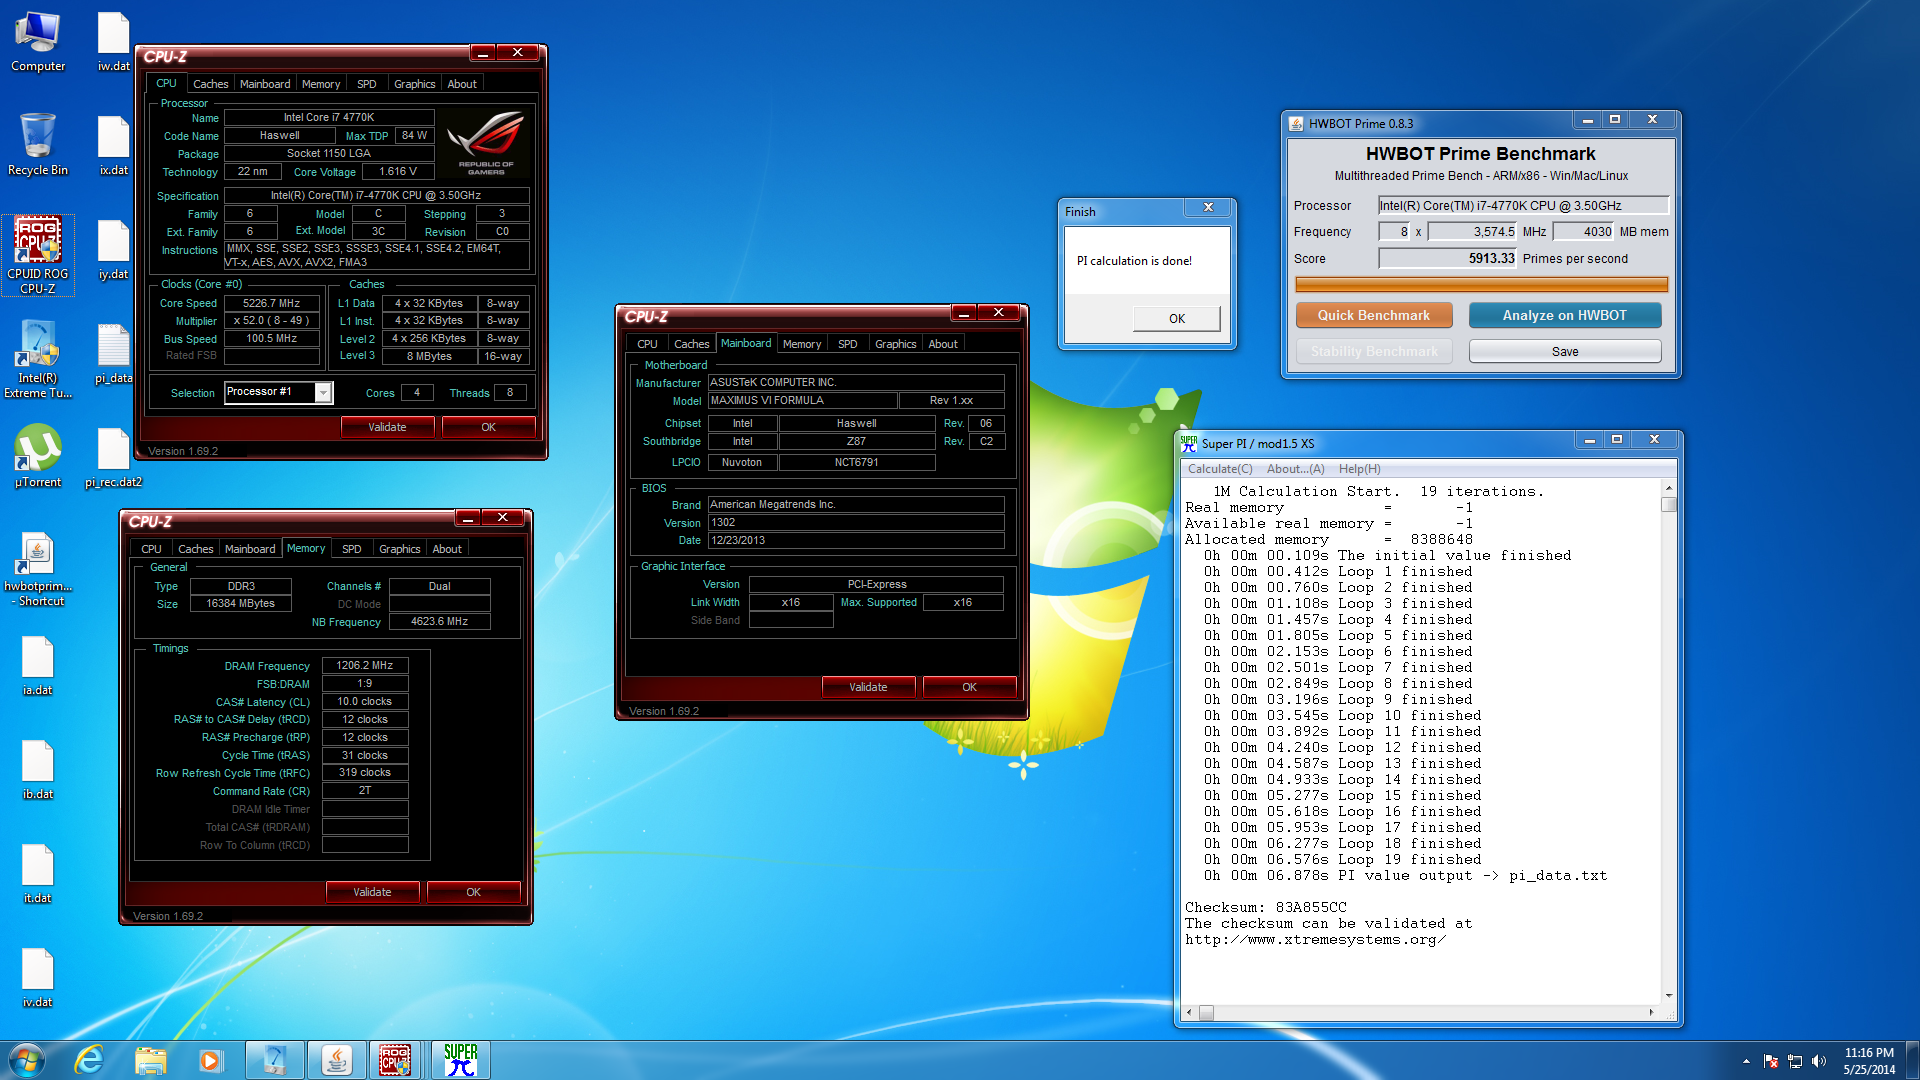
Task: Select the pi_data file icon
Action: click(113, 354)
